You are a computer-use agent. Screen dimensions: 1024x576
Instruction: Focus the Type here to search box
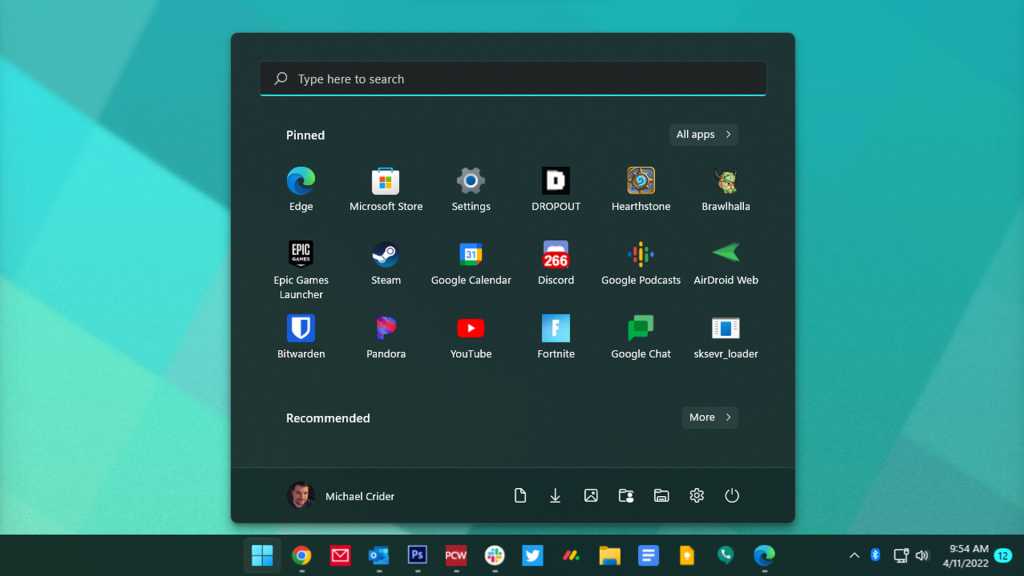(x=513, y=78)
